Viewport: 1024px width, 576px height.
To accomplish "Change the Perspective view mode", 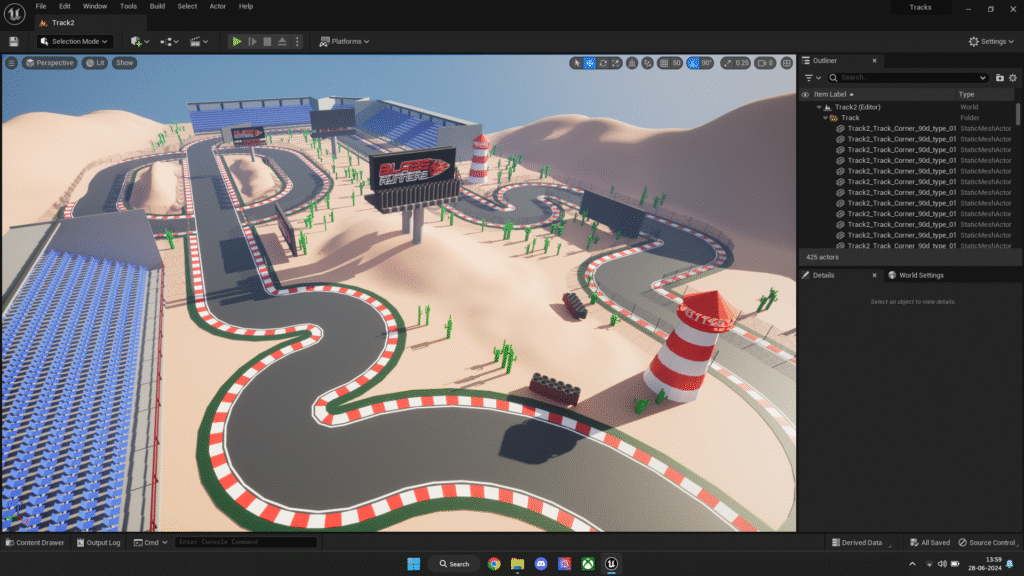I will (50, 63).
